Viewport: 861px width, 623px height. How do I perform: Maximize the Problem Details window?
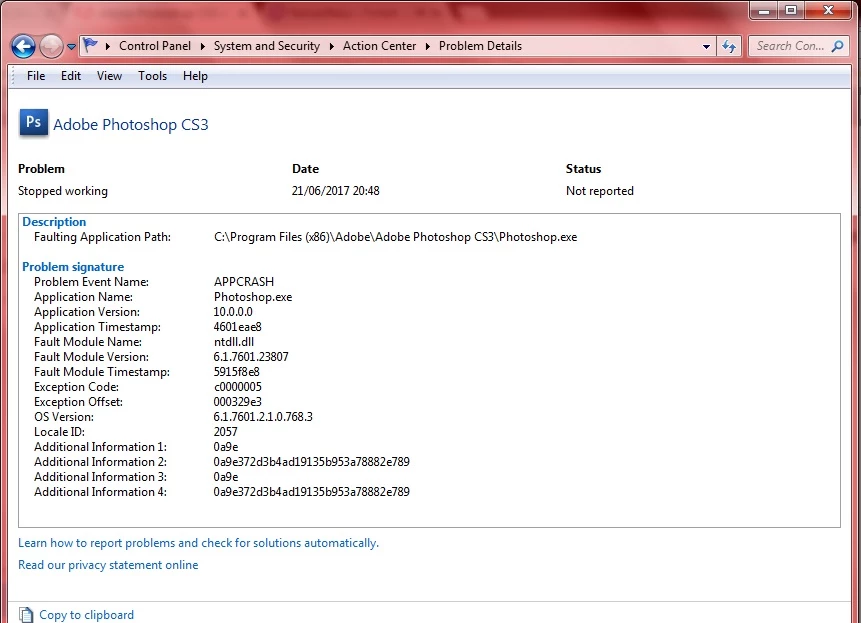[791, 10]
